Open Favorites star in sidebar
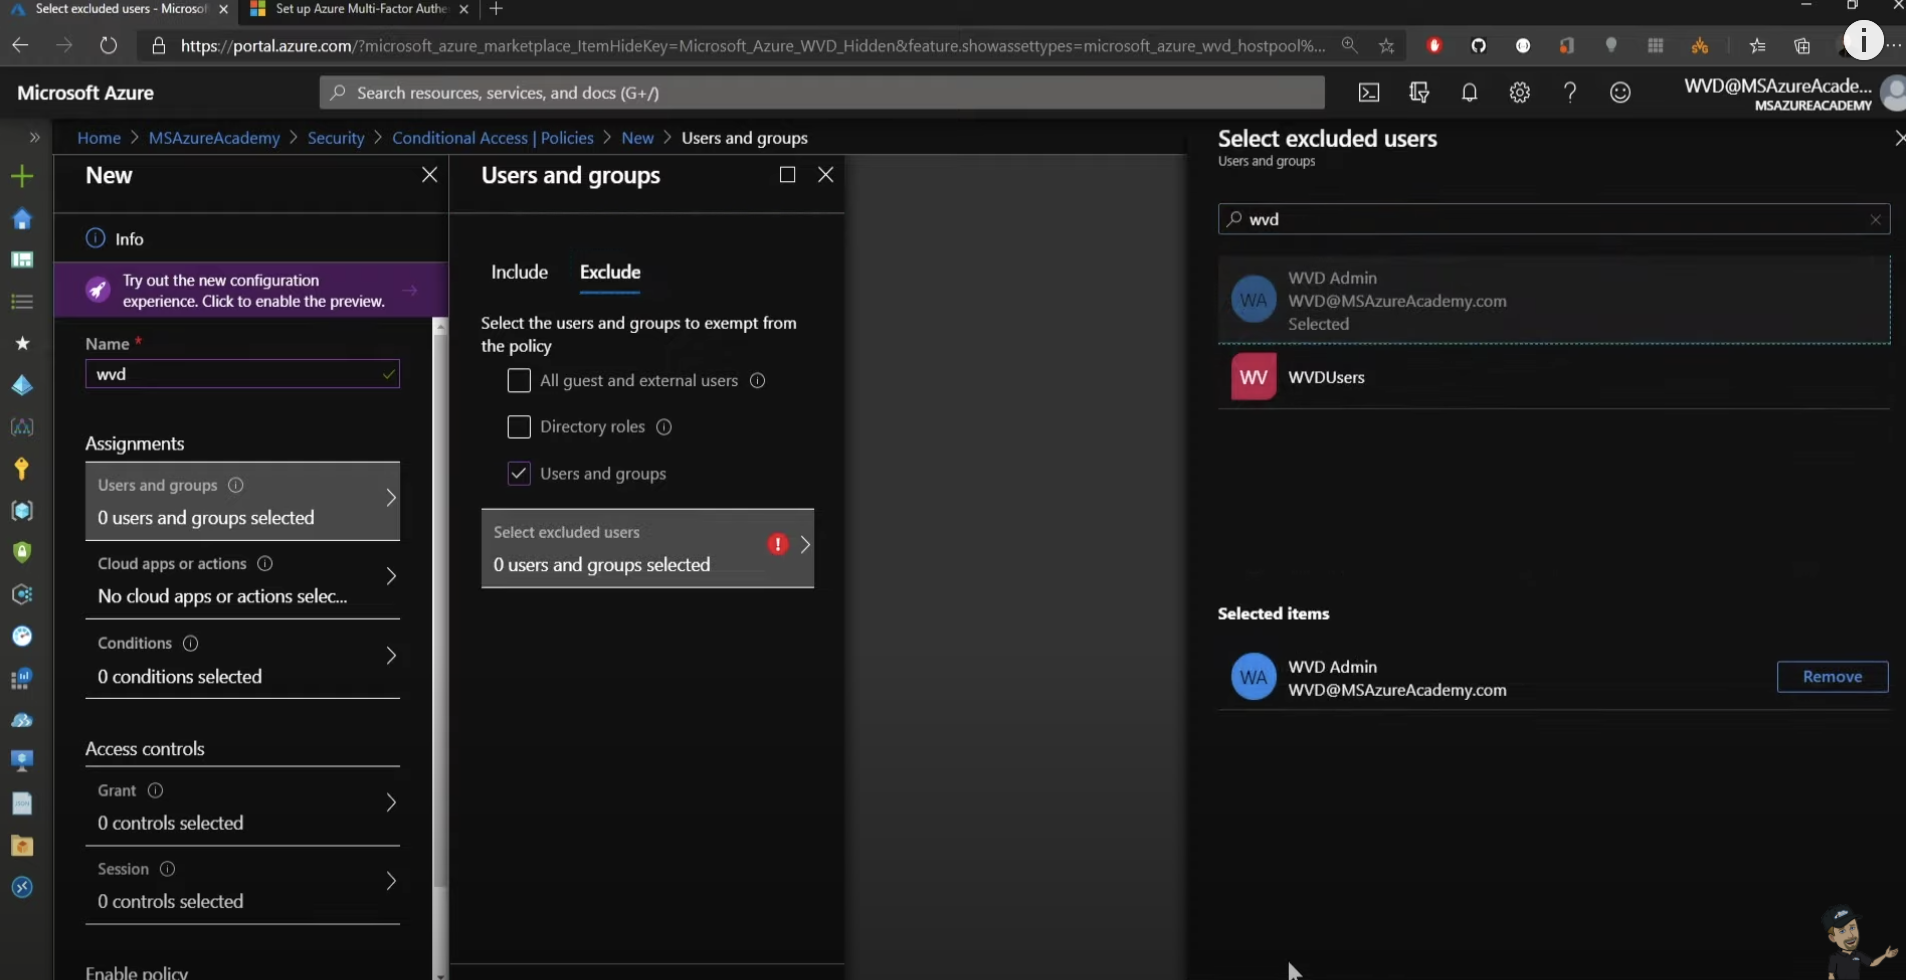The height and width of the screenshot is (980, 1906). [22, 343]
